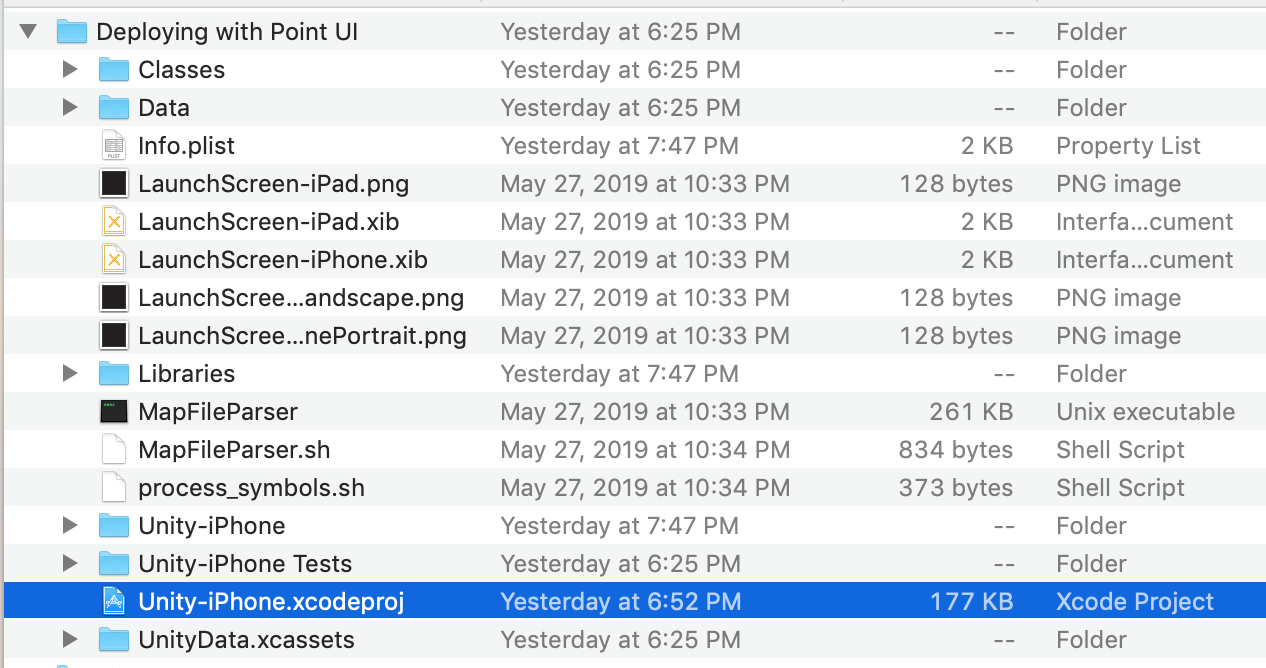The width and height of the screenshot is (1266, 668).
Task: Click the process_symbols.sh script icon
Action: [114, 488]
